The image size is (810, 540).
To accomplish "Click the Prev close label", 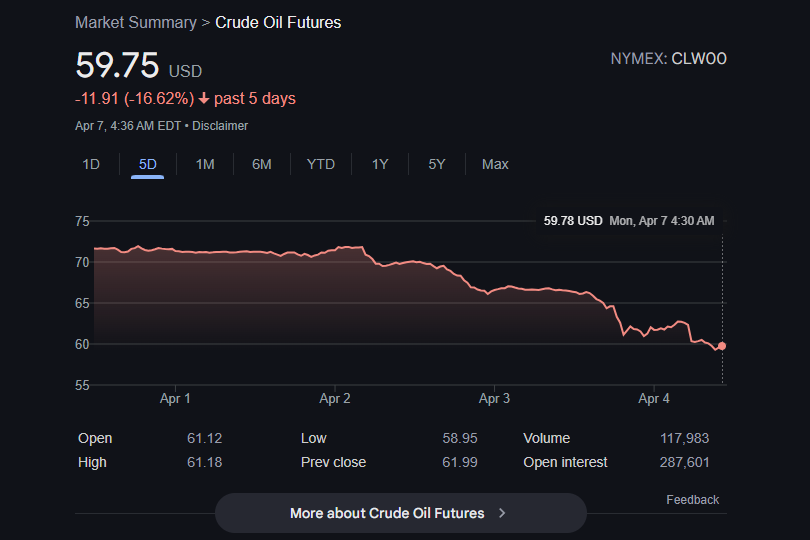I will point(333,462).
